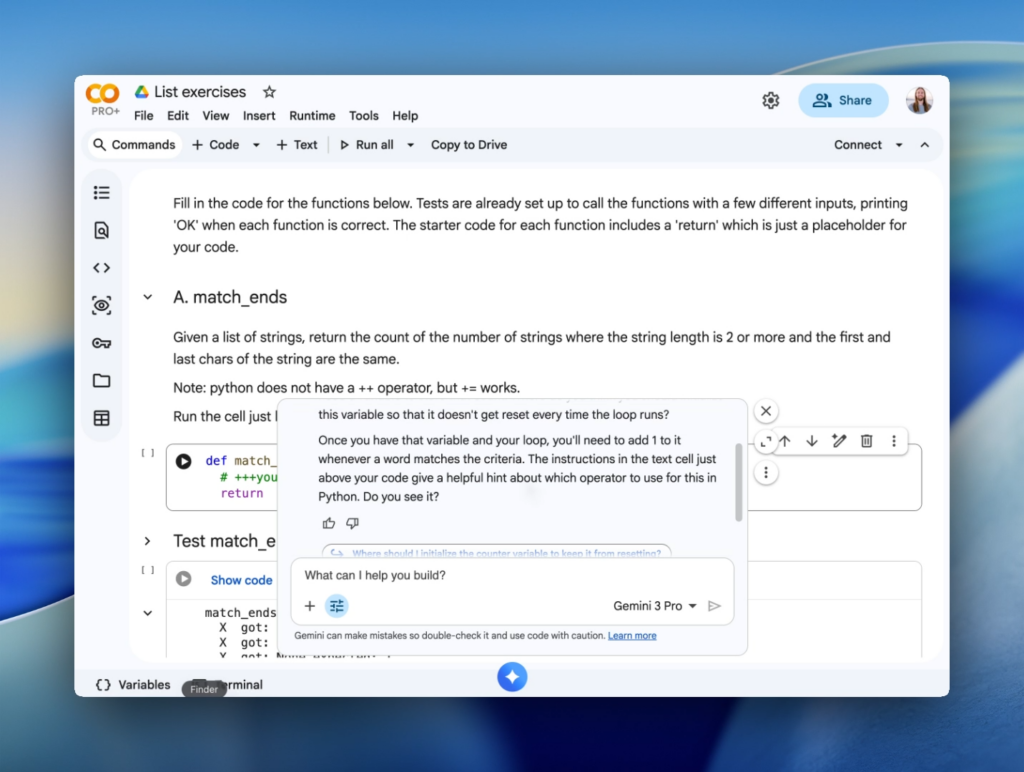1024x772 pixels.
Task: Give the Gemini response a thumbs up
Action: (329, 523)
